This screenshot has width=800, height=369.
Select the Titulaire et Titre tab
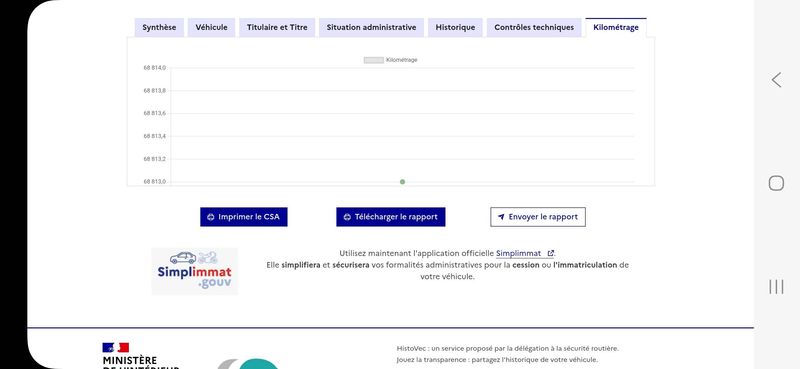point(277,28)
